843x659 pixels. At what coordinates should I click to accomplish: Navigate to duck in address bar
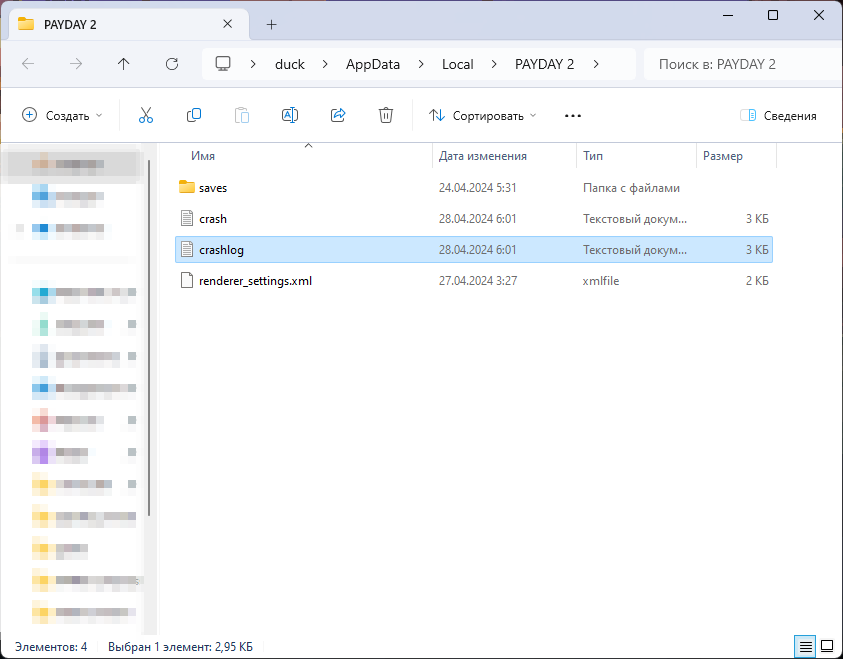click(x=290, y=65)
